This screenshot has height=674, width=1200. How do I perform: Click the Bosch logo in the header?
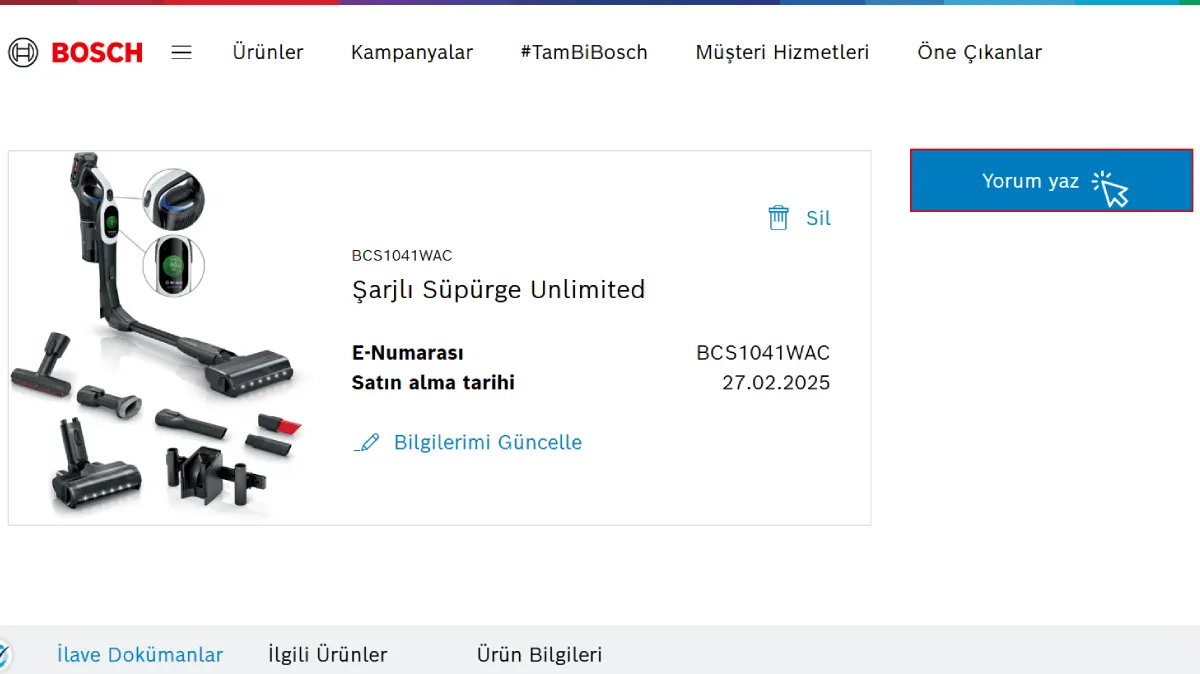pyautogui.click(x=76, y=53)
